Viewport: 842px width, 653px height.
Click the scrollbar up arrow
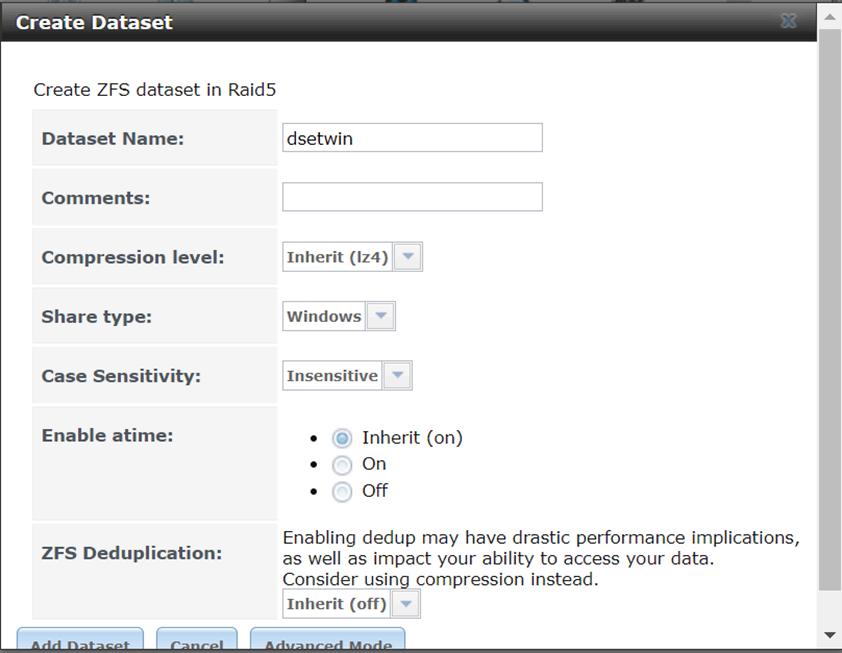click(x=829, y=16)
